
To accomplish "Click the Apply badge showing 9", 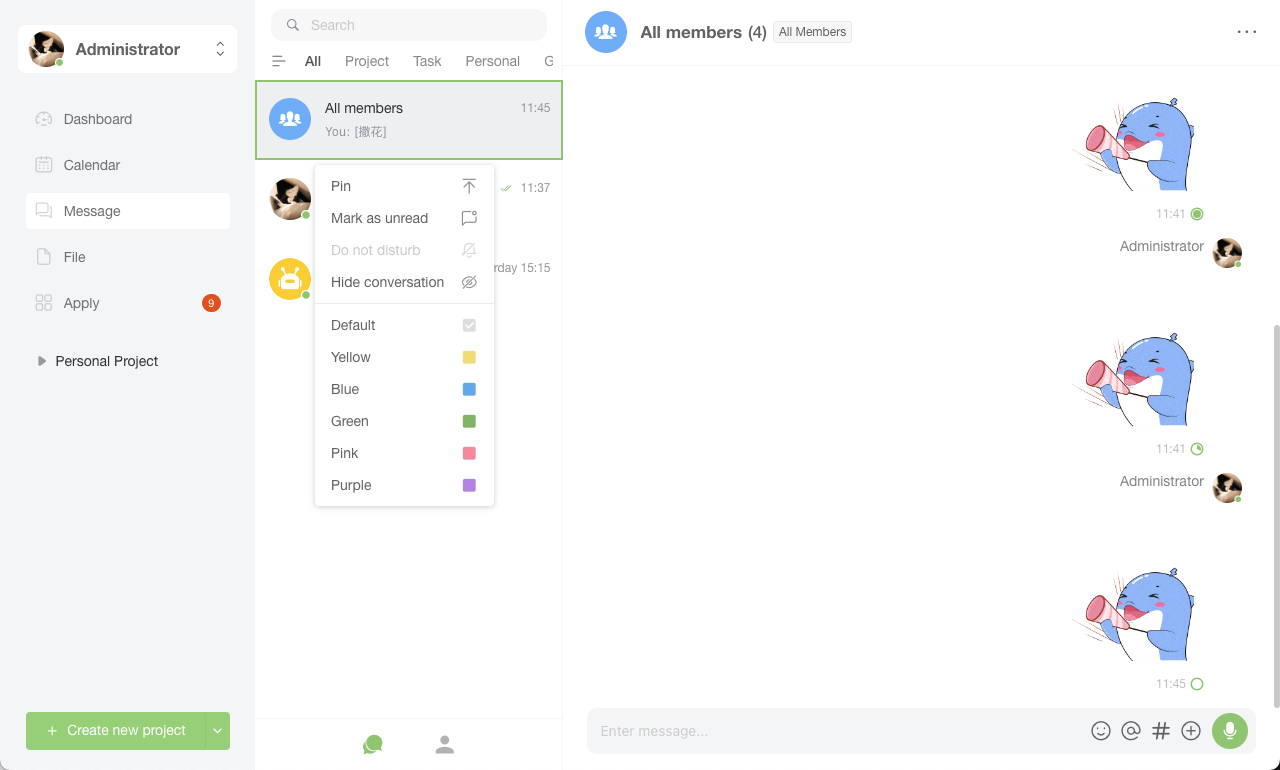I will (211, 303).
